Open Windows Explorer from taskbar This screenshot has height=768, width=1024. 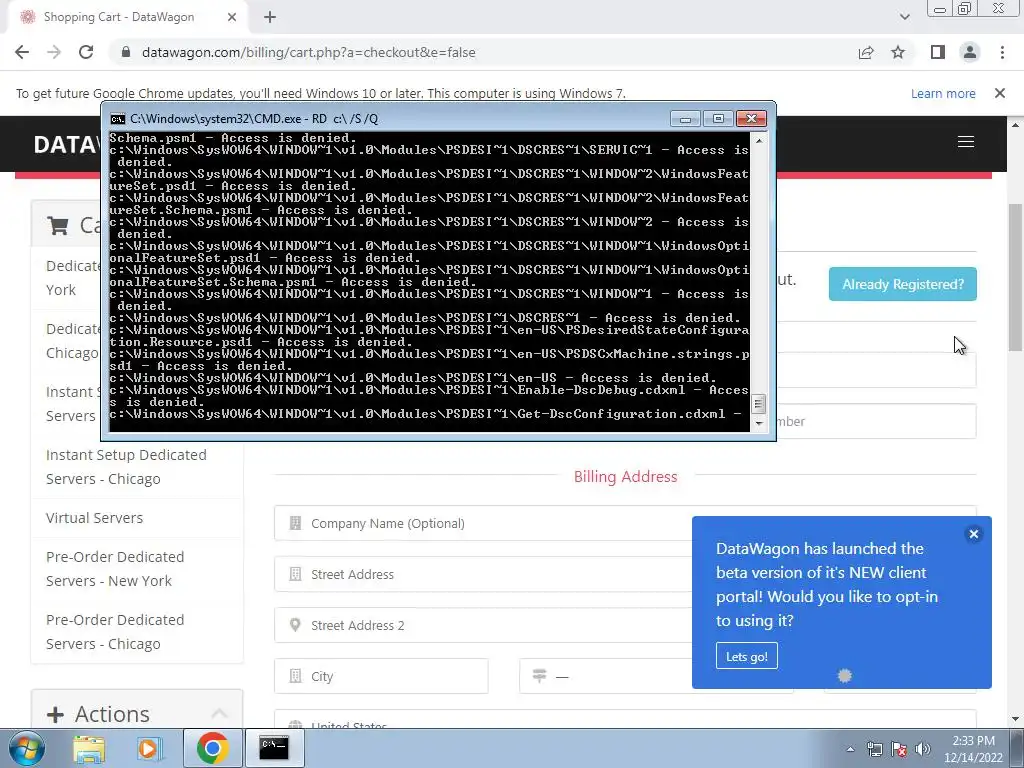(89, 748)
